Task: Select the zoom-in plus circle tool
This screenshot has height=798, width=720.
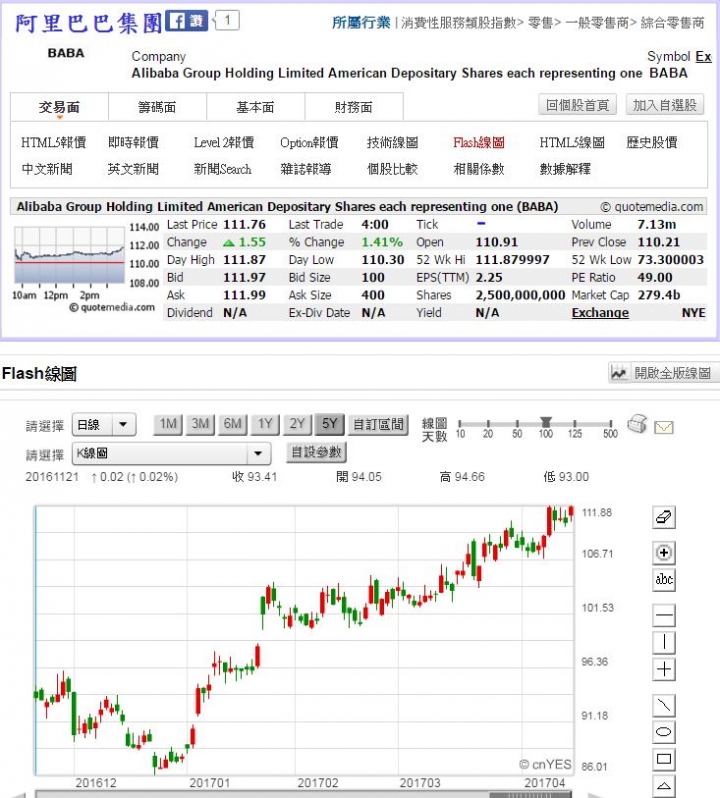Action: click(664, 553)
